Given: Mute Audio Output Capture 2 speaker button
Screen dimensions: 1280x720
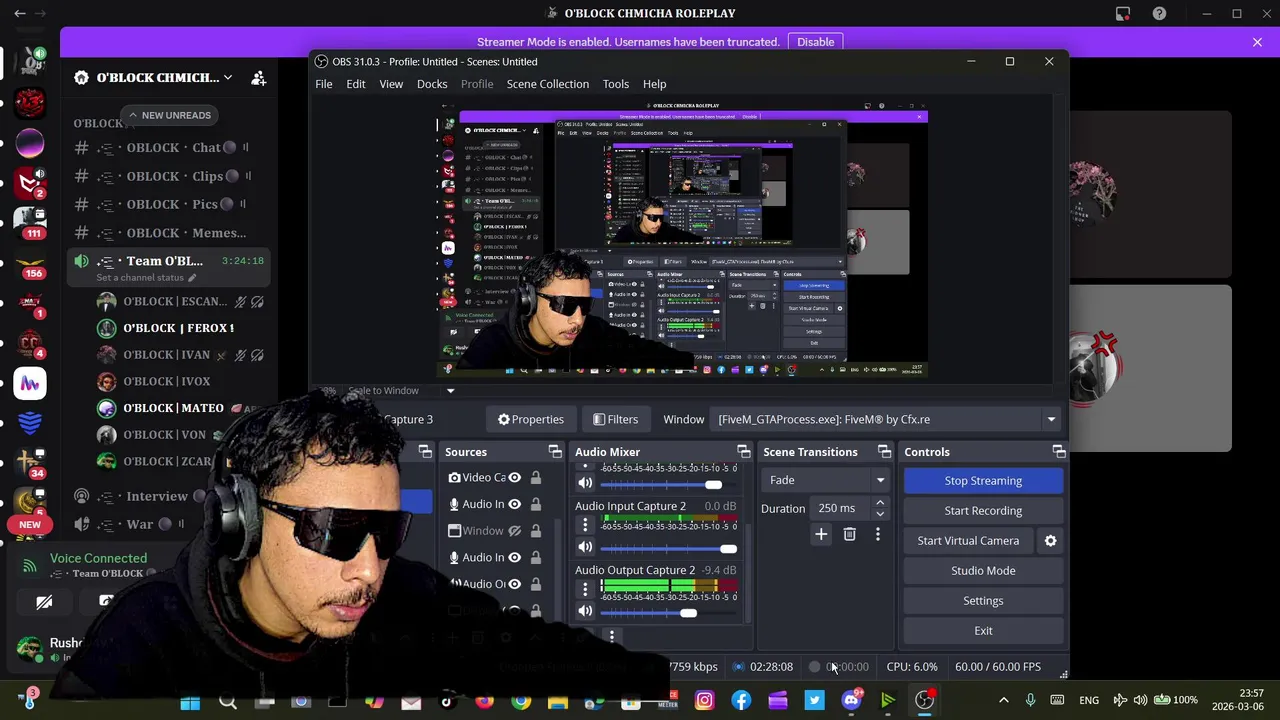Looking at the screenshot, I should coord(585,611).
